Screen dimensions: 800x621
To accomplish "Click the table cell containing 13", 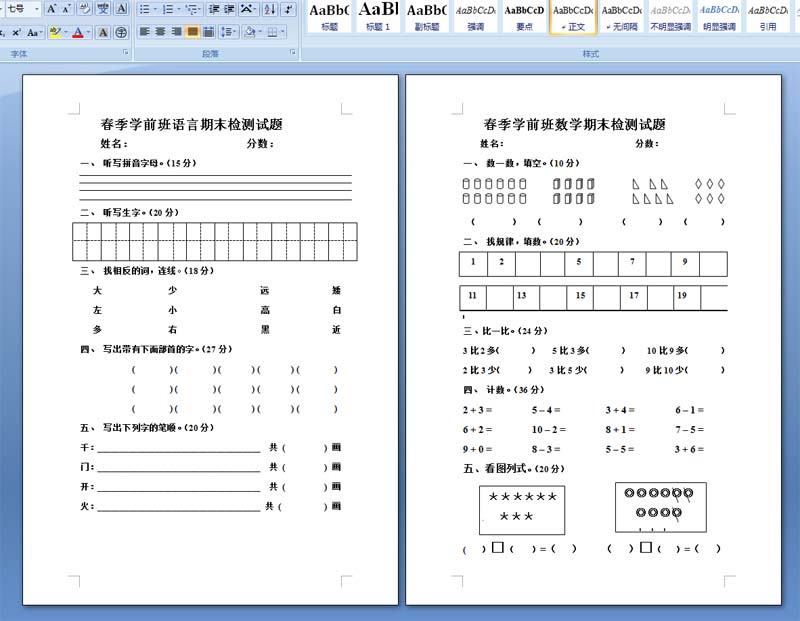I will 526,297.
